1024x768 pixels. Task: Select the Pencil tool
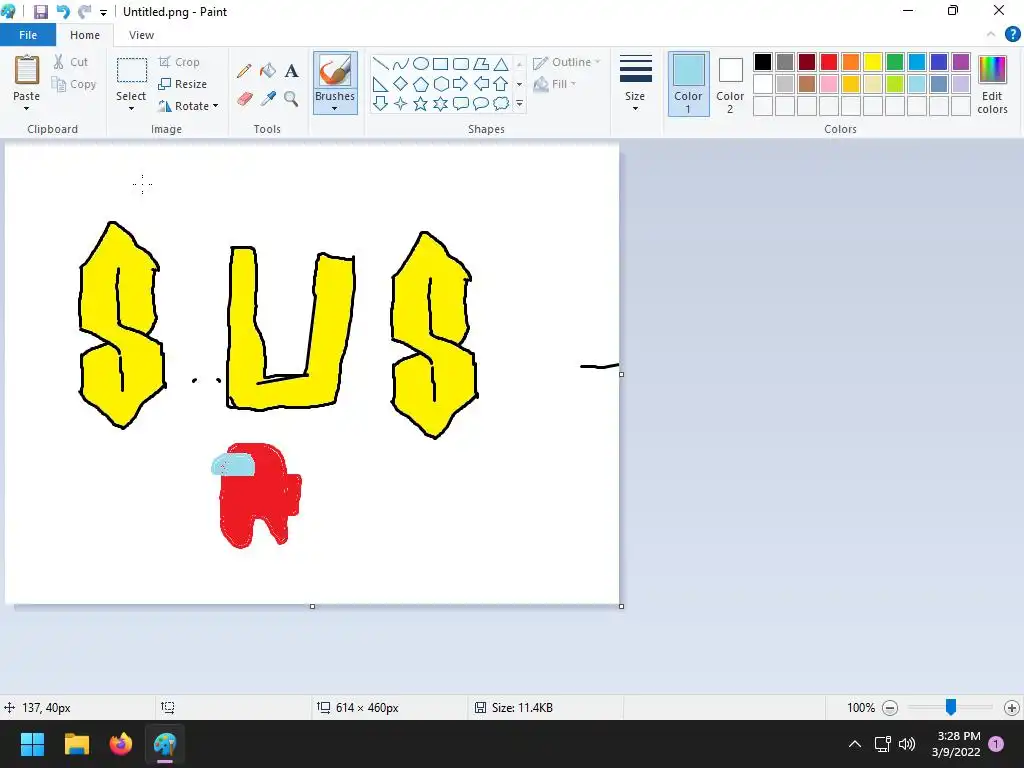[x=244, y=71]
